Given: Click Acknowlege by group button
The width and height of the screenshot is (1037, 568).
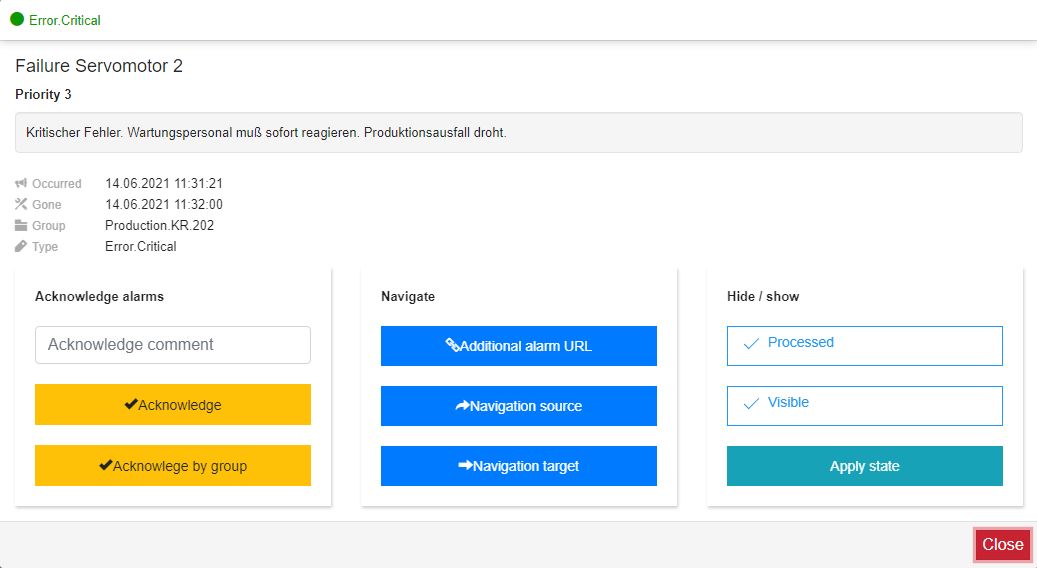Looking at the screenshot, I should pos(173,466).
